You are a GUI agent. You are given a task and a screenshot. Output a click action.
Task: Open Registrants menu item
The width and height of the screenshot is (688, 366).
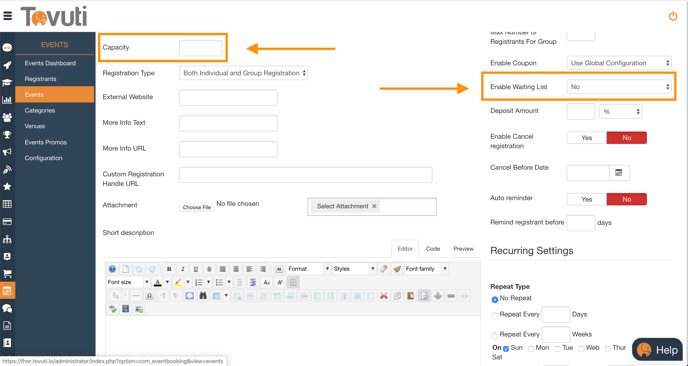[40, 79]
